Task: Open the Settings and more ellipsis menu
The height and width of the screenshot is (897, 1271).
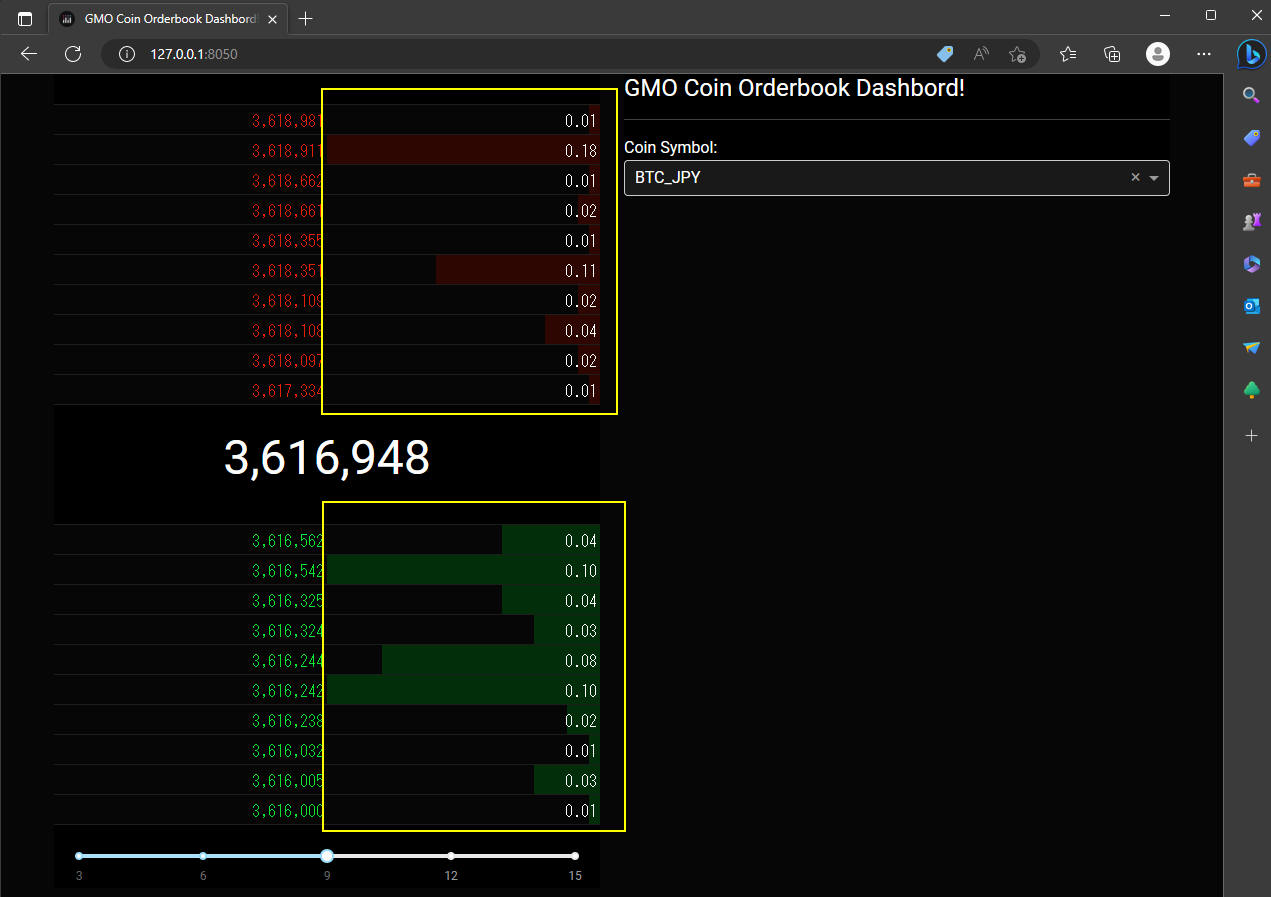Action: point(1204,54)
